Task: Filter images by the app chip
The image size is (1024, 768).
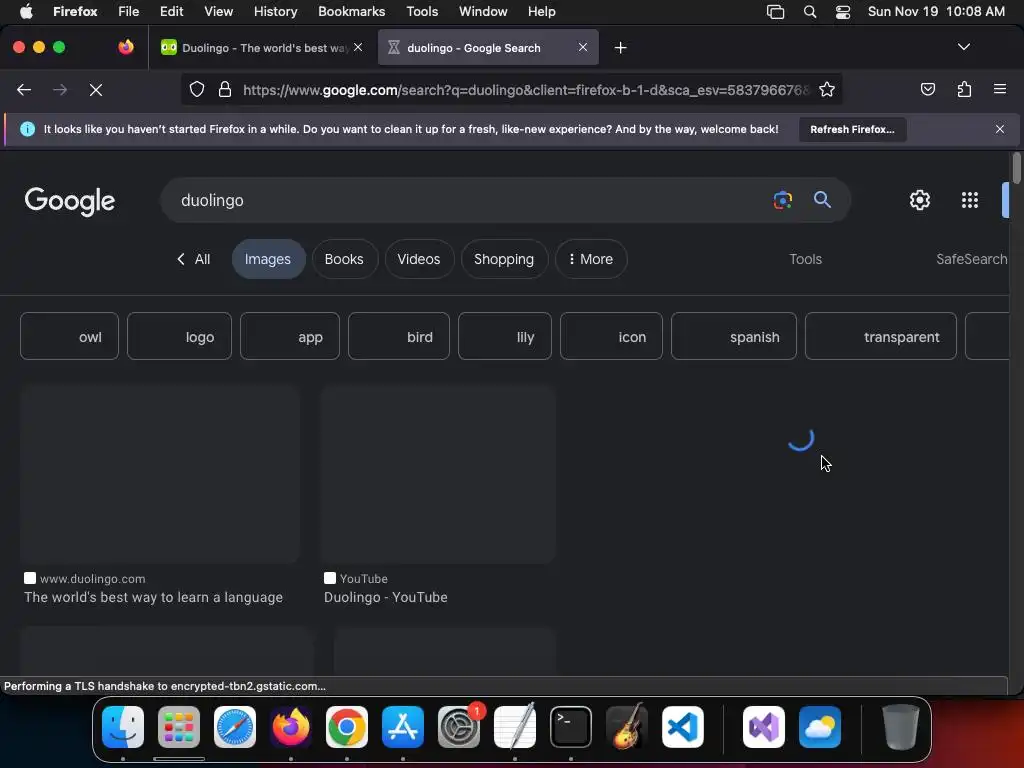Action: pos(290,336)
